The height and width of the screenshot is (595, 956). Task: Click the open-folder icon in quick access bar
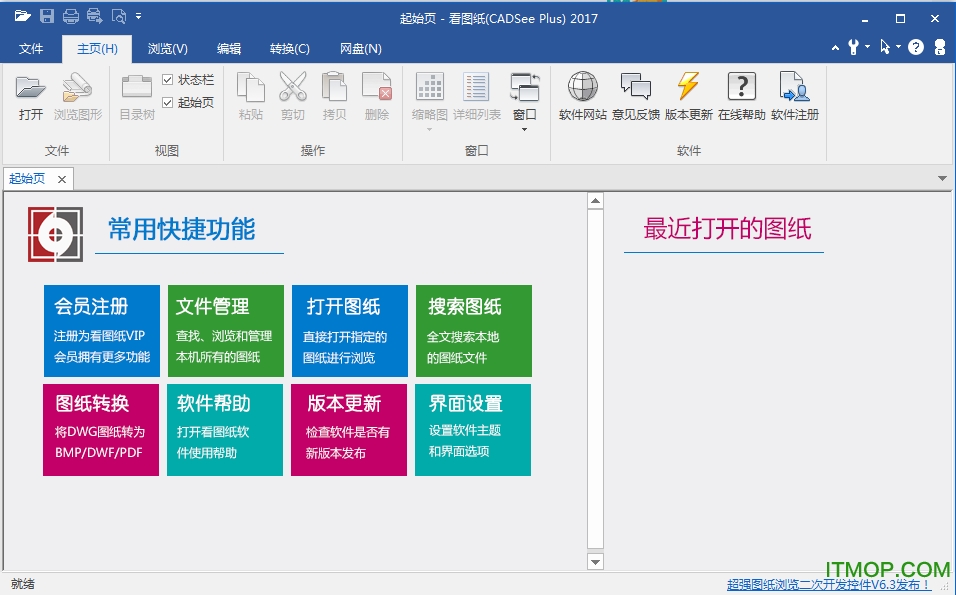(23, 16)
